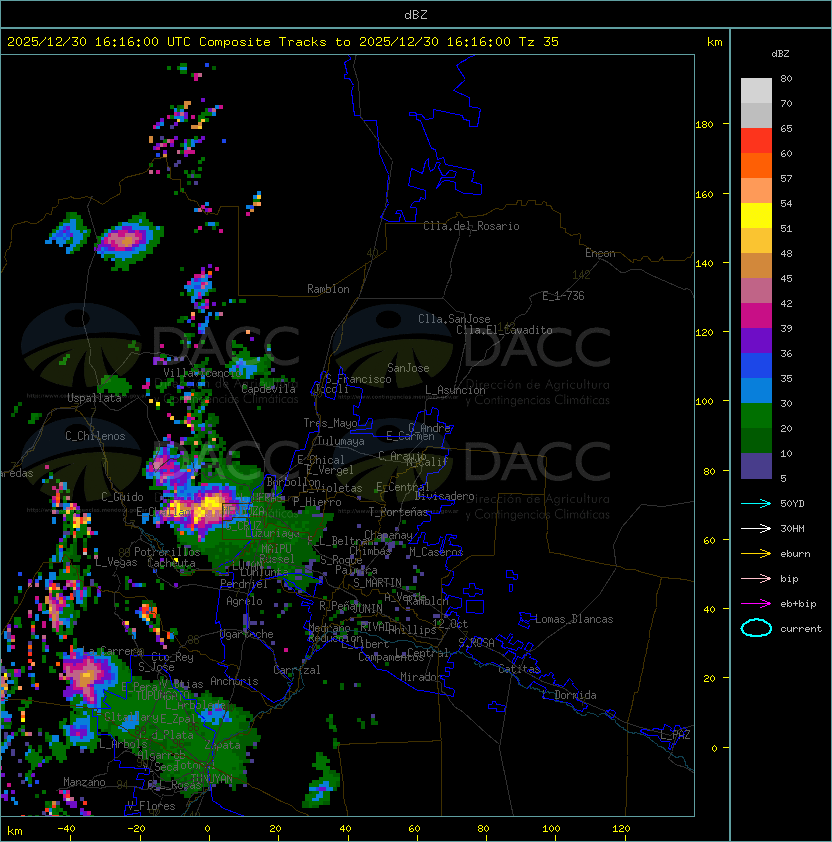Viewport: 832px width, 842px height.
Task: Click the TUNUYAN label
Action: click(x=212, y=779)
